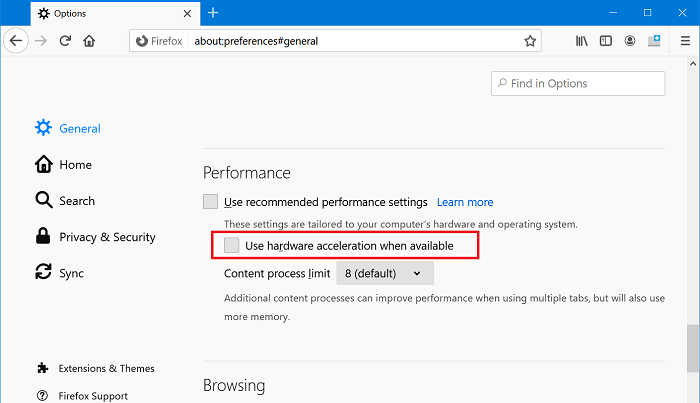Open the Firefox account icon
The image size is (700, 403).
click(x=630, y=41)
